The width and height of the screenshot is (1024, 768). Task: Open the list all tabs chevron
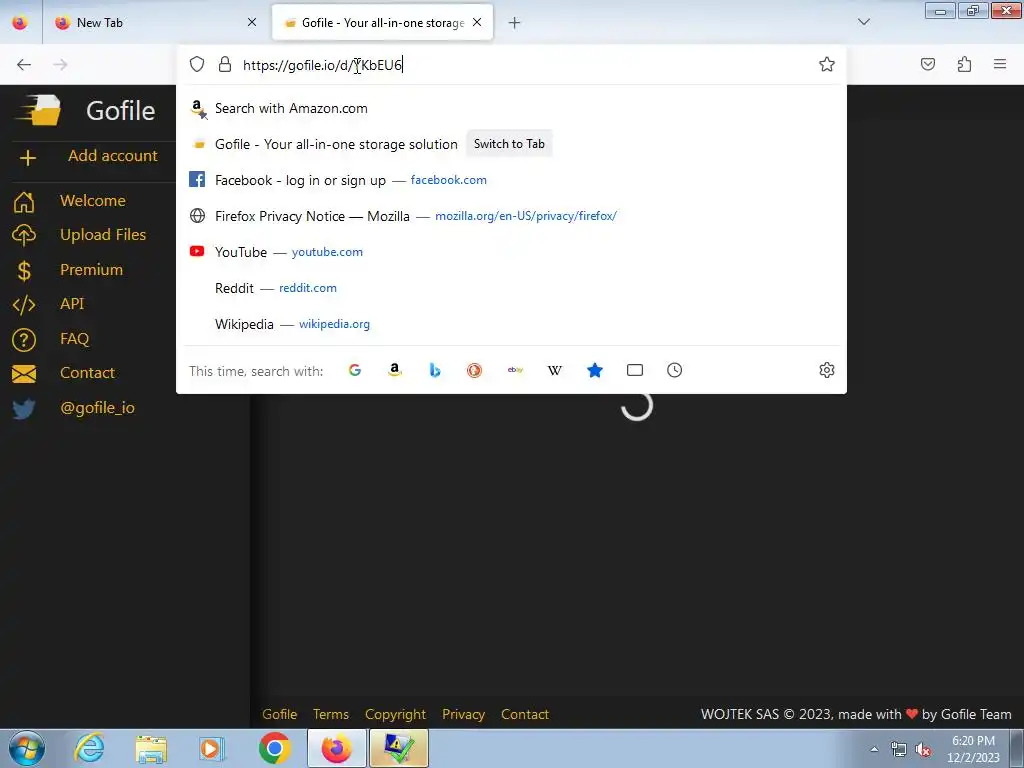tap(864, 22)
